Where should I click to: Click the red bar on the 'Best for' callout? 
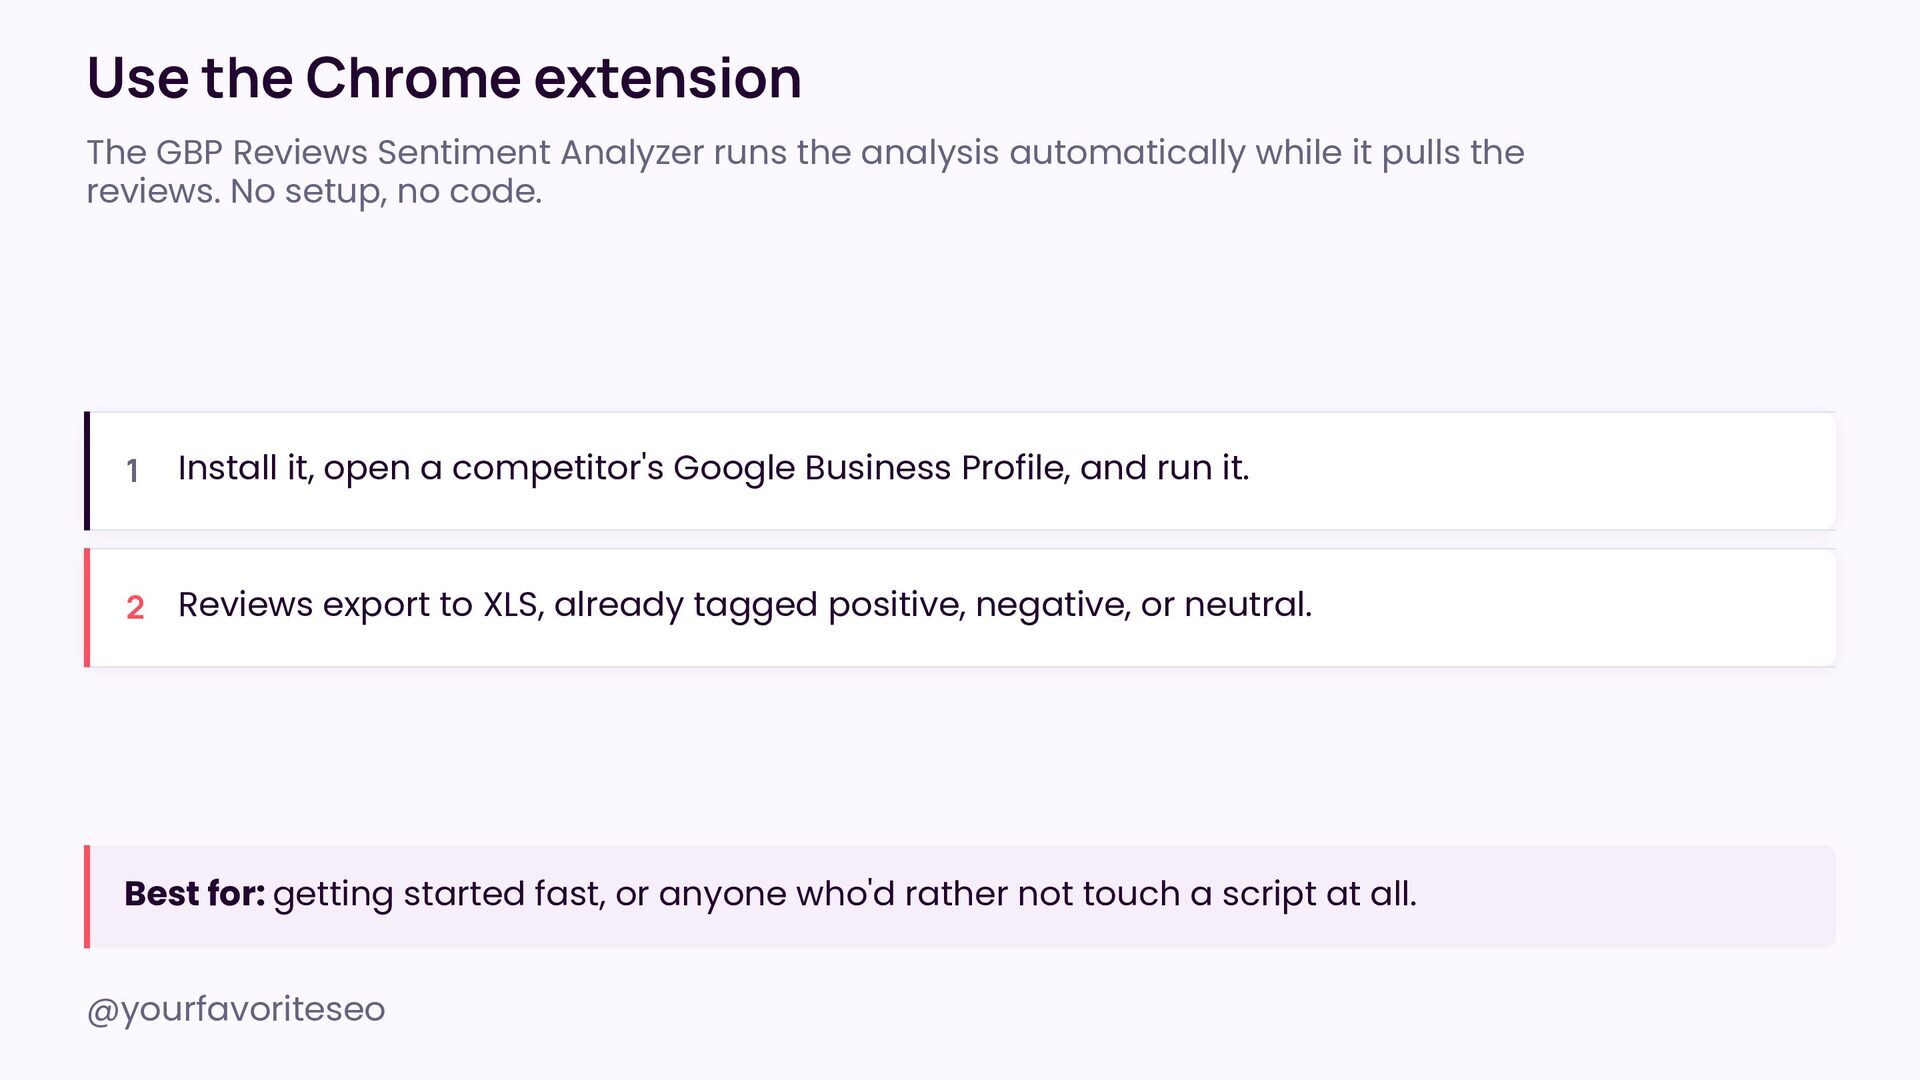(87, 896)
